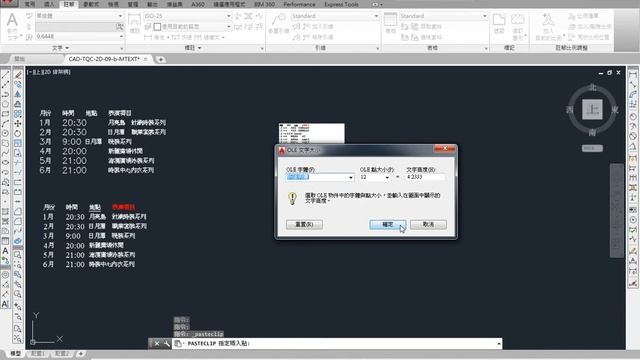Click the Table ribbon button

pos(391,23)
